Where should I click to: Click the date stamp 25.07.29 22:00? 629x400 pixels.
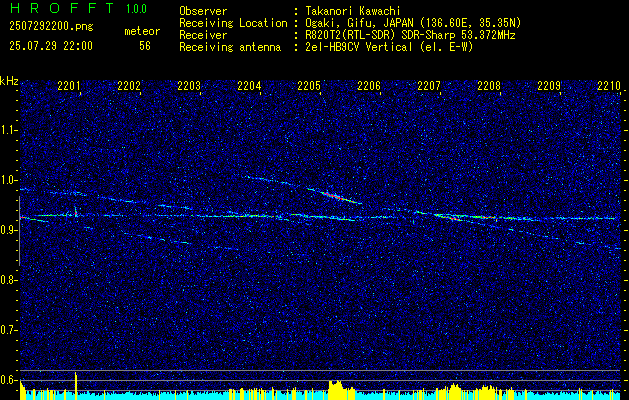click(51, 46)
